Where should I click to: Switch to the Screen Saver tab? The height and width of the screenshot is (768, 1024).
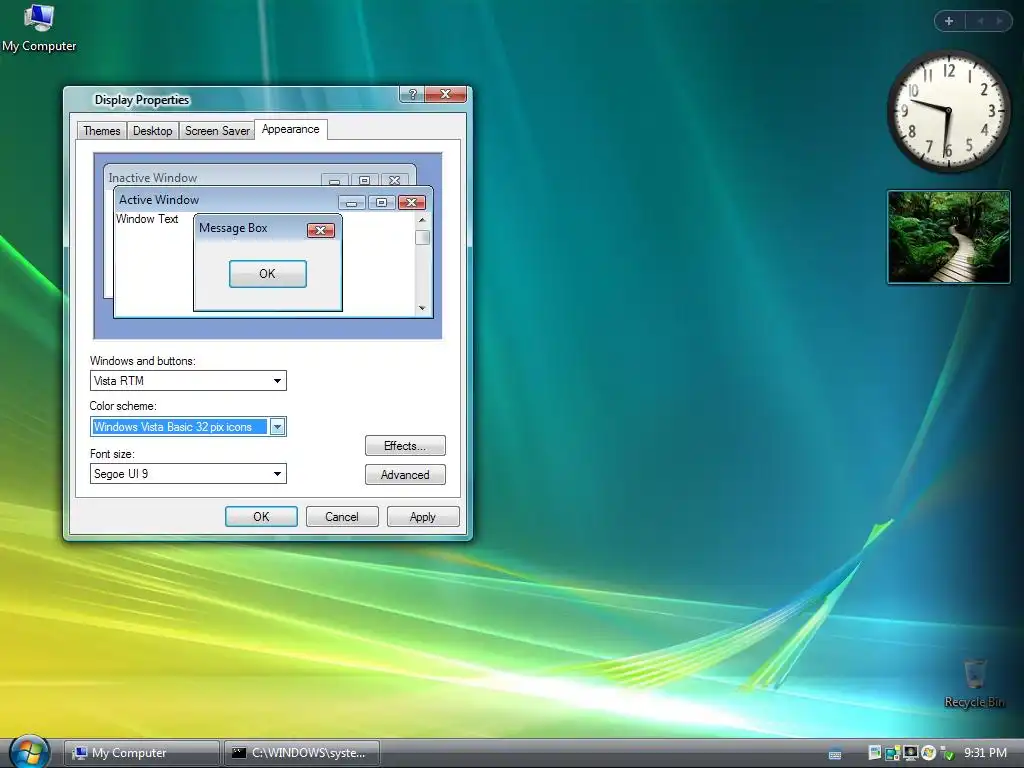(x=217, y=131)
